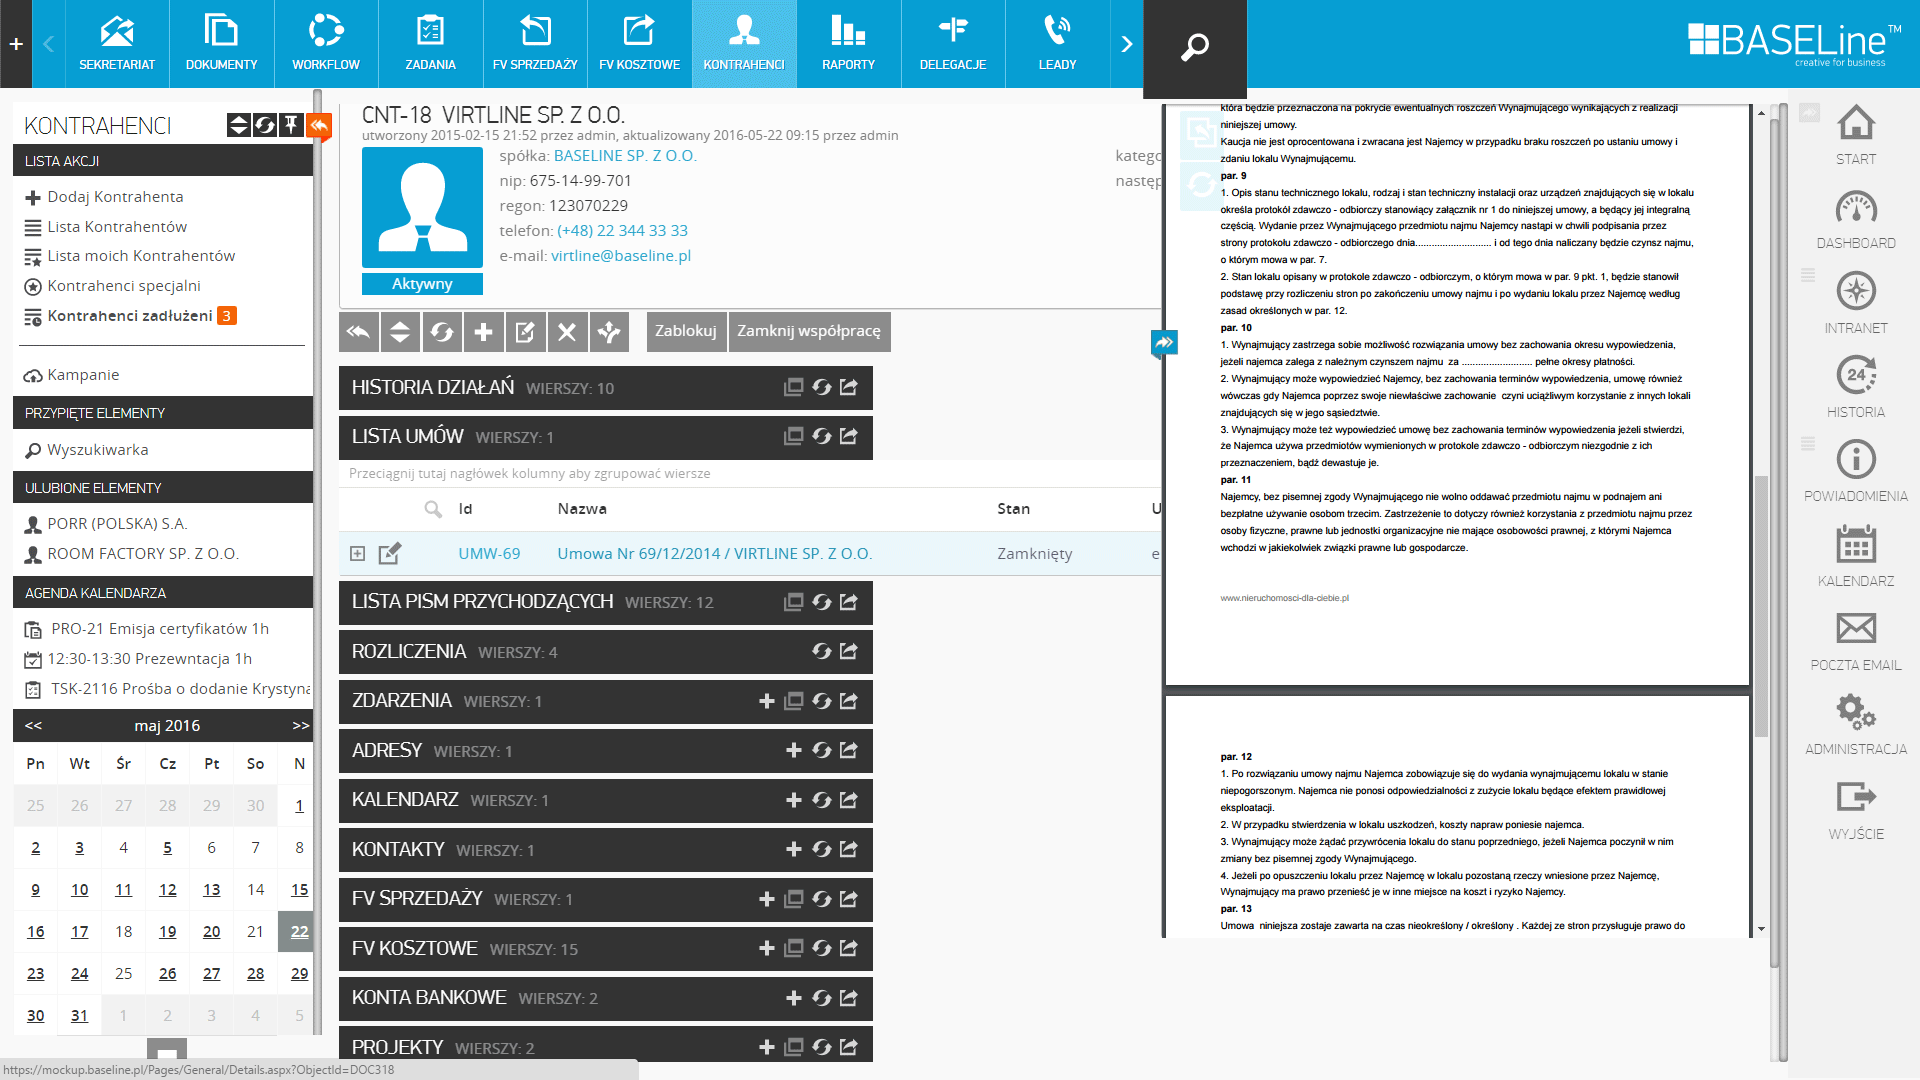Screen dimensions: 1920x1080
Task: Switch to Kontrahenci tab
Action: tap(744, 44)
